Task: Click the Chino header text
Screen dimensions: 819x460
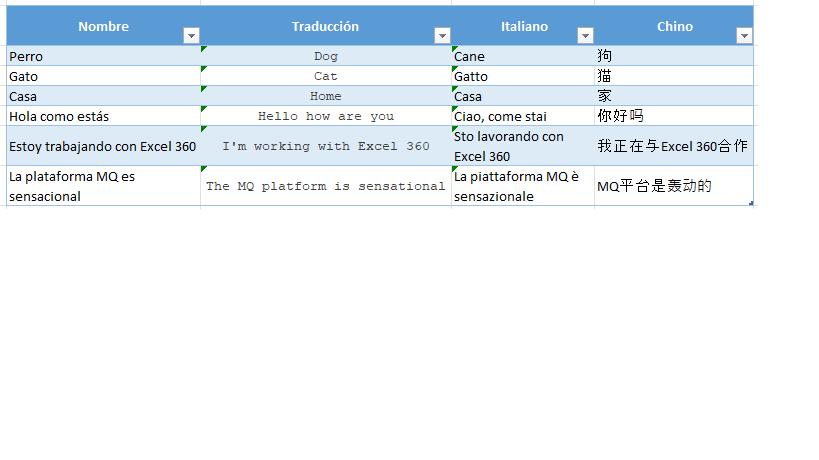Action: (674, 26)
